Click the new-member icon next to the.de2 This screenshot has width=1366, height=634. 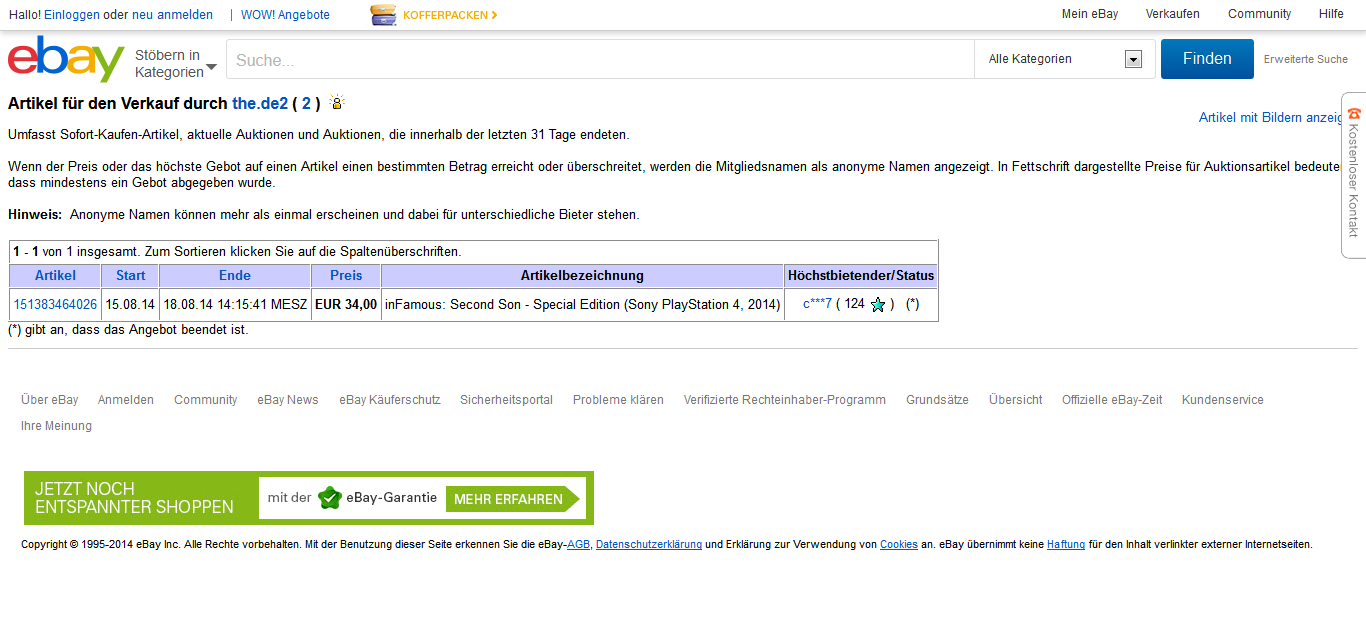tap(337, 103)
